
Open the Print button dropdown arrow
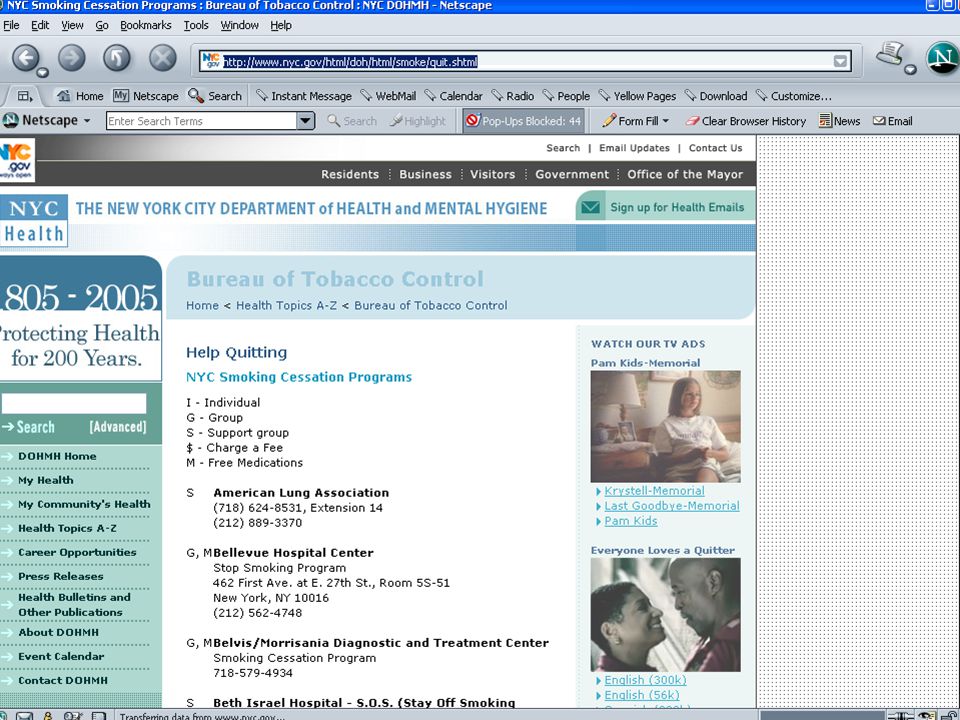[x=910, y=69]
